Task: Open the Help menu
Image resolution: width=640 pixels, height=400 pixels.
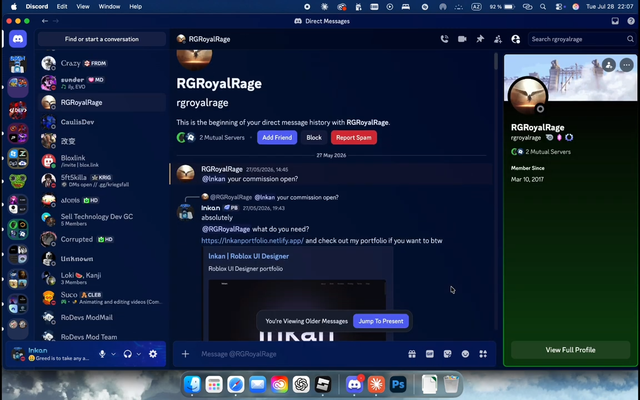Action: pyautogui.click(x=136, y=7)
